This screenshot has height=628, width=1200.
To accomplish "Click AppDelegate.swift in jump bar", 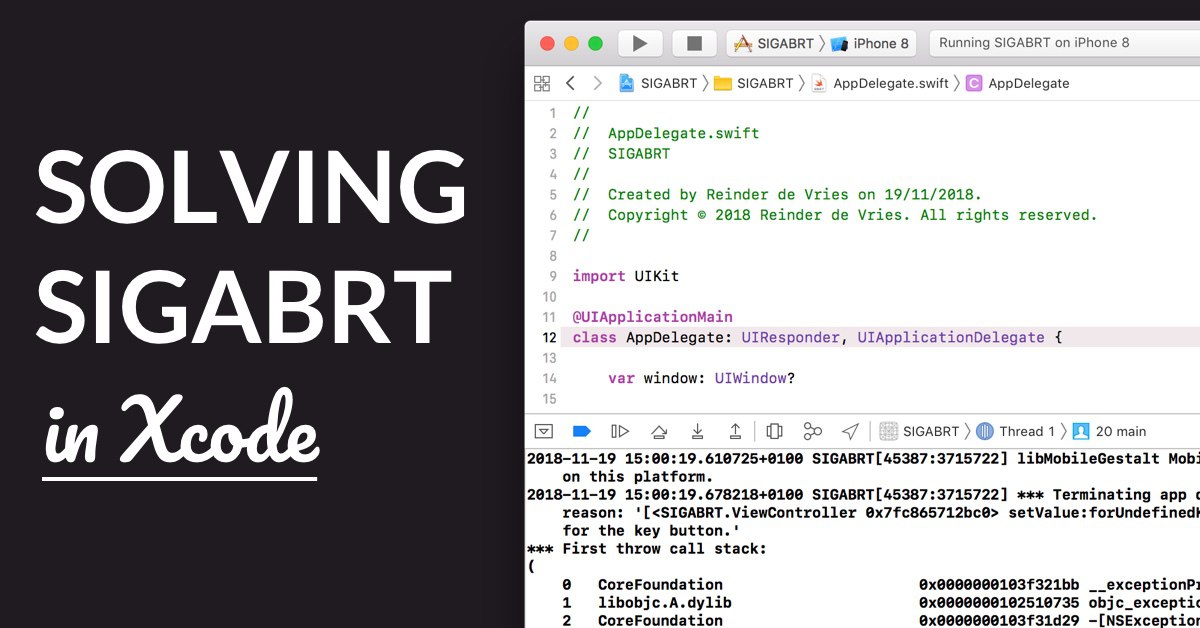I will point(880,83).
